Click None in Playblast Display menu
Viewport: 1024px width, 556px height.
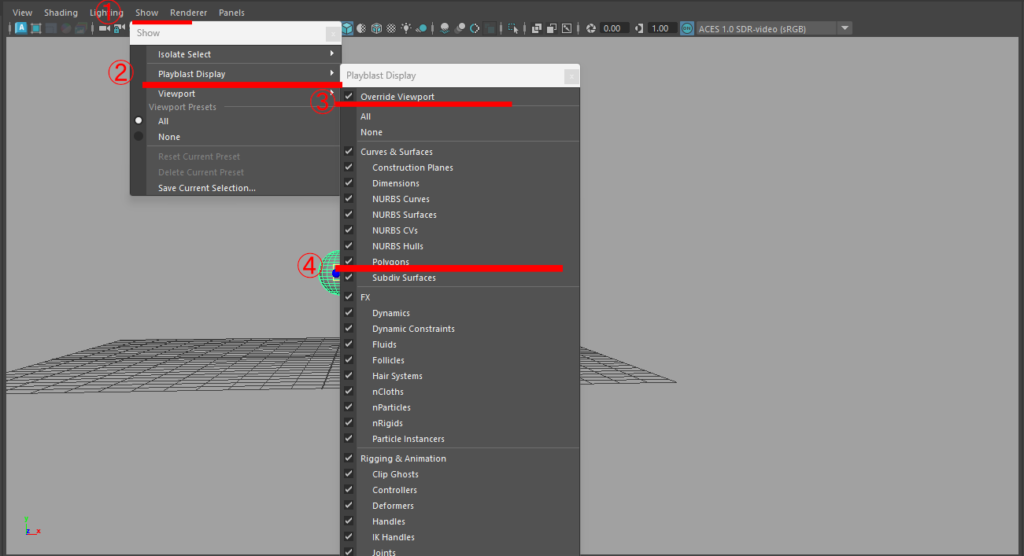tap(371, 132)
